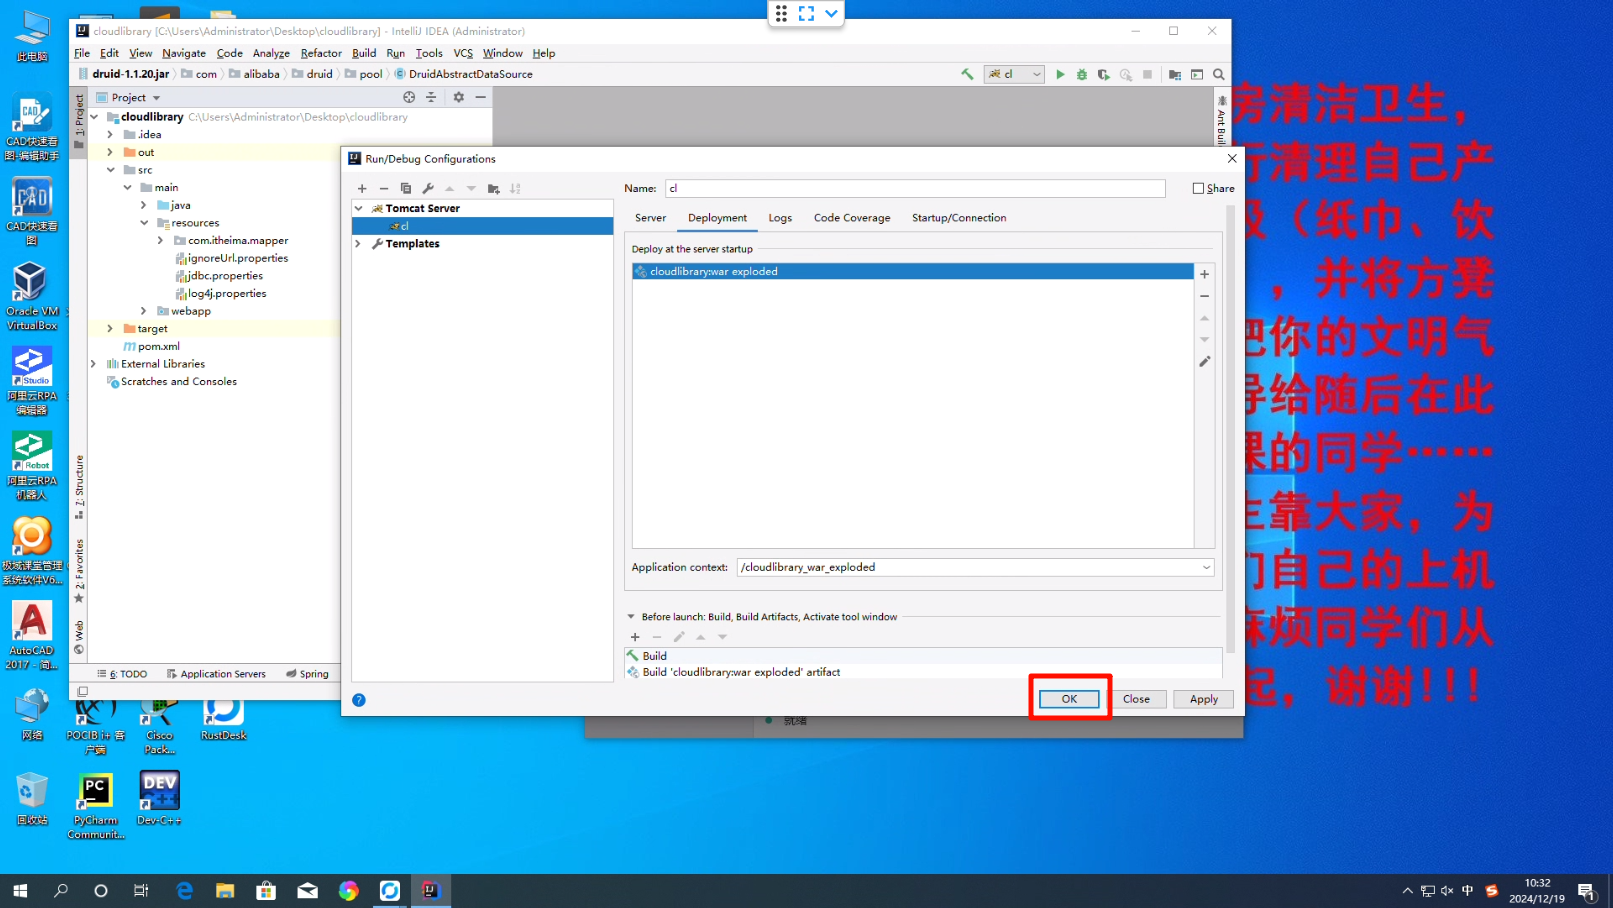Open the Refactor menu

pyautogui.click(x=321, y=53)
